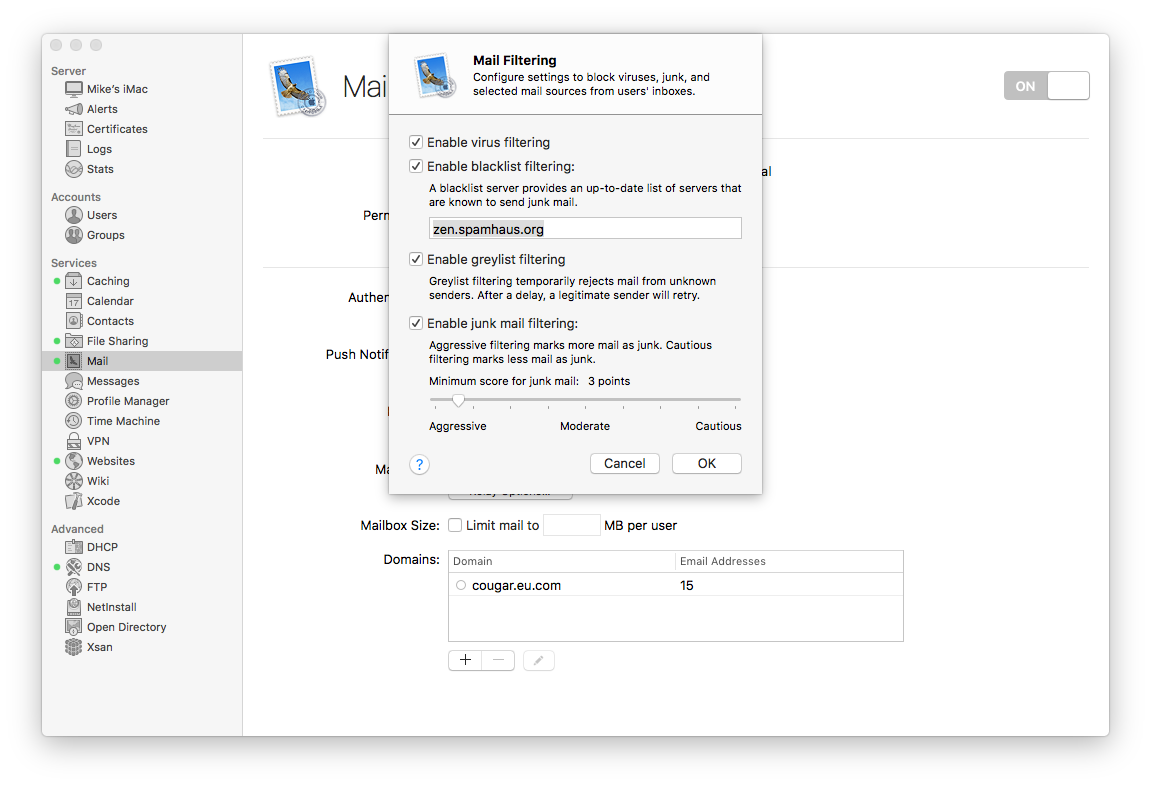Screen dimensions: 1151x786
Task: Select Mike's iMac server icon
Action: [73, 89]
